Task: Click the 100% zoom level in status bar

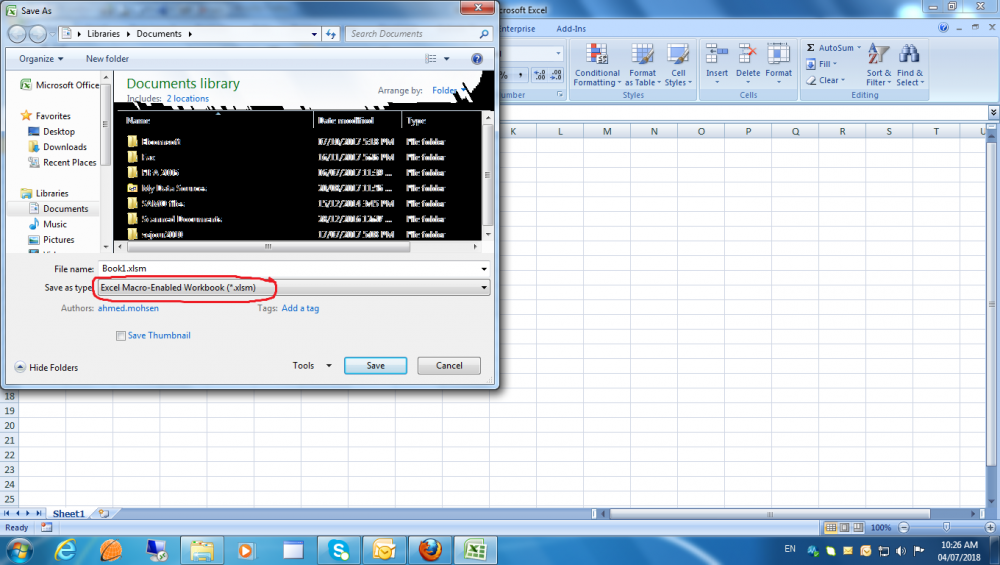Action: [x=881, y=528]
